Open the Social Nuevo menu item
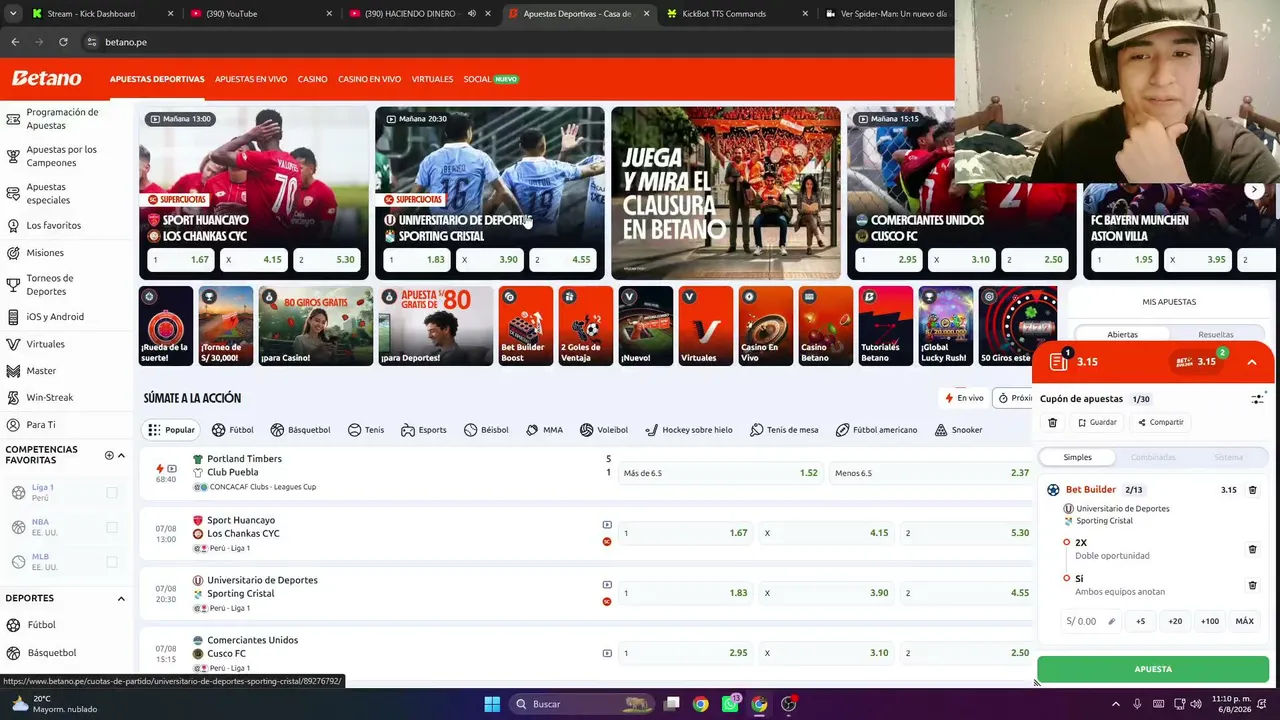The image size is (1280, 720). pyautogui.click(x=491, y=79)
